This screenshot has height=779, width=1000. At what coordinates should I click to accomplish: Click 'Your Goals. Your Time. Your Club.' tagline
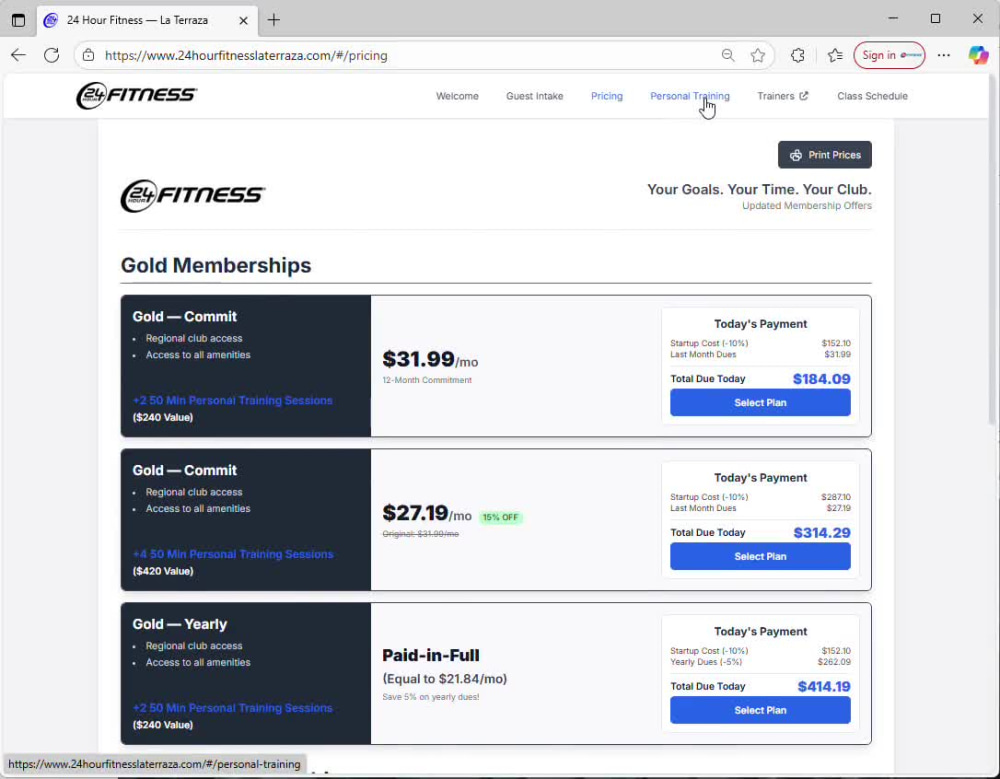coord(760,189)
